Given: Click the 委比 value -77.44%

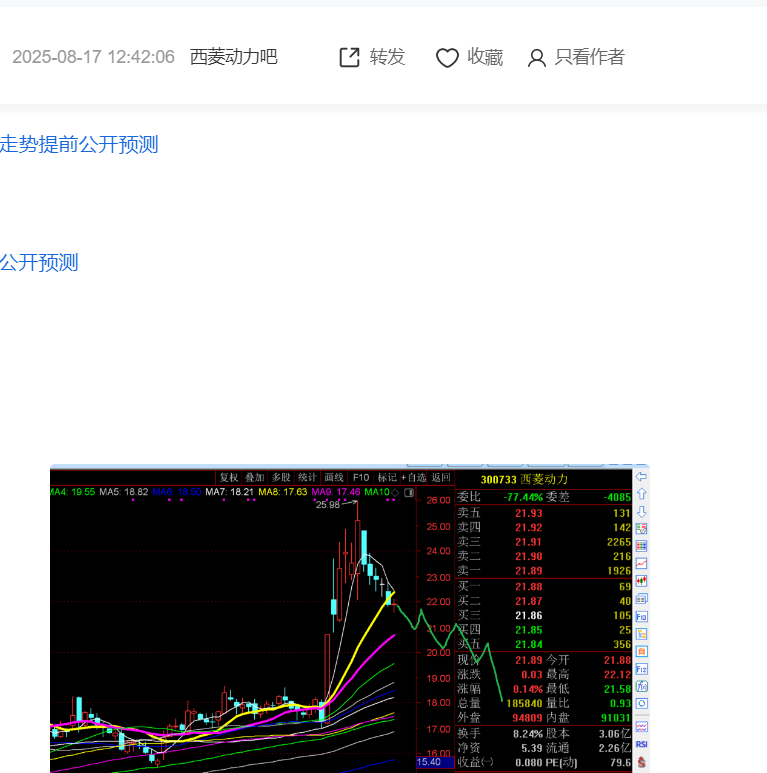Looking at the screenshot, I should click(x=523, y=497).
